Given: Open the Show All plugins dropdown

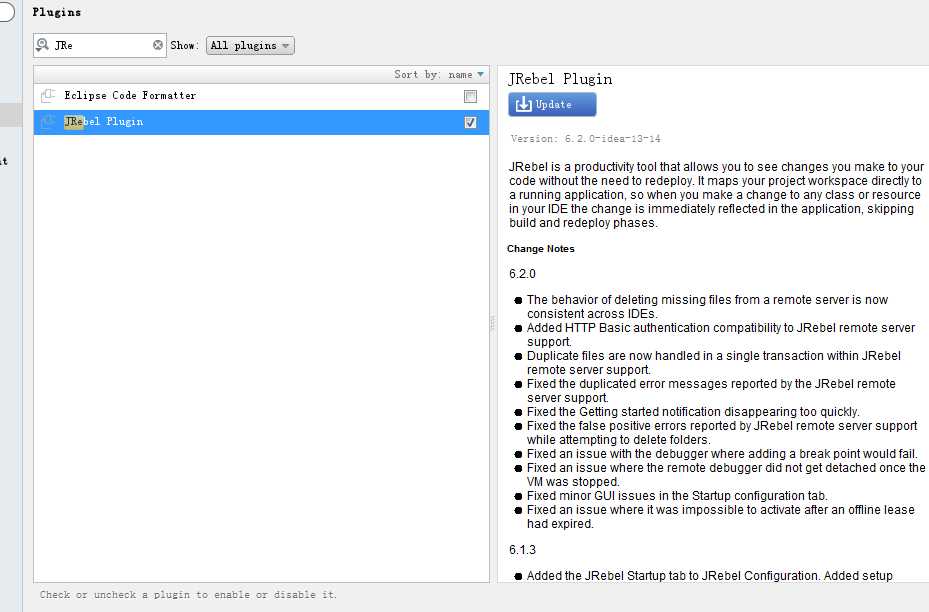Looking at the screenshot, I should [x=250, y=46].
